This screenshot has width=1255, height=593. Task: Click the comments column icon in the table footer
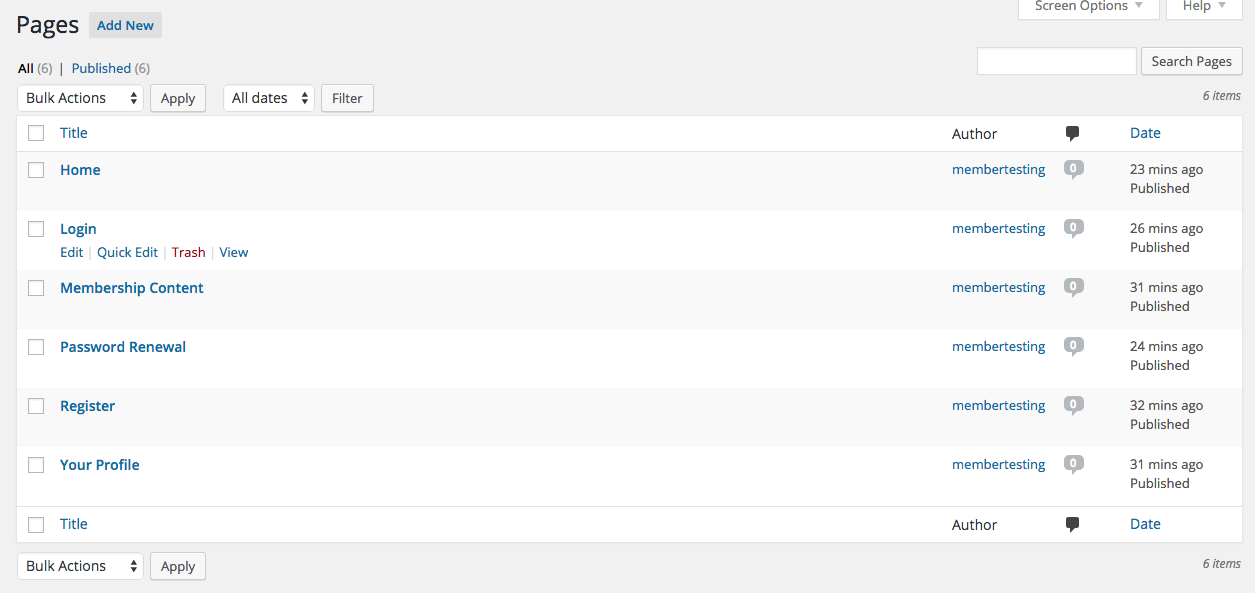(x=1072, y=524)
